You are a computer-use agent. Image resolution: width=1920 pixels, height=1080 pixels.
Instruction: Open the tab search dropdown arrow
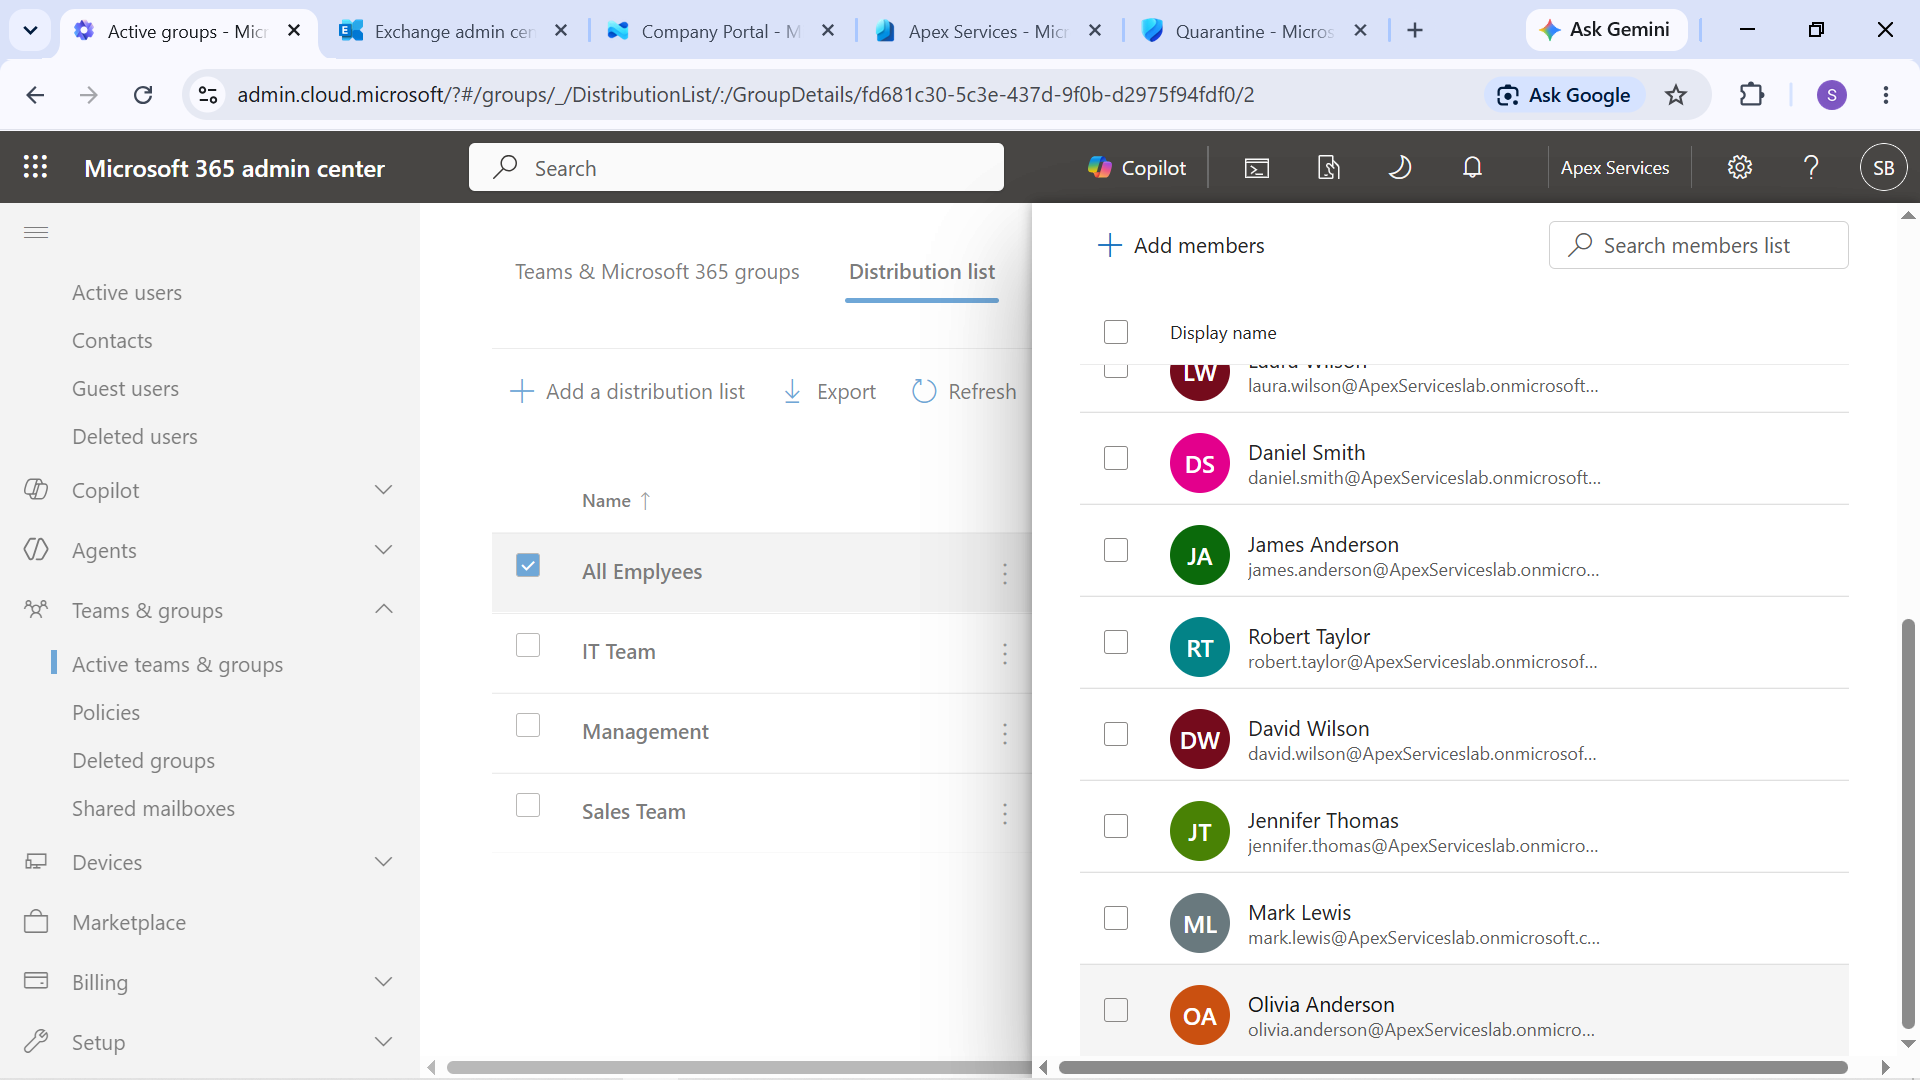(30, 30)
